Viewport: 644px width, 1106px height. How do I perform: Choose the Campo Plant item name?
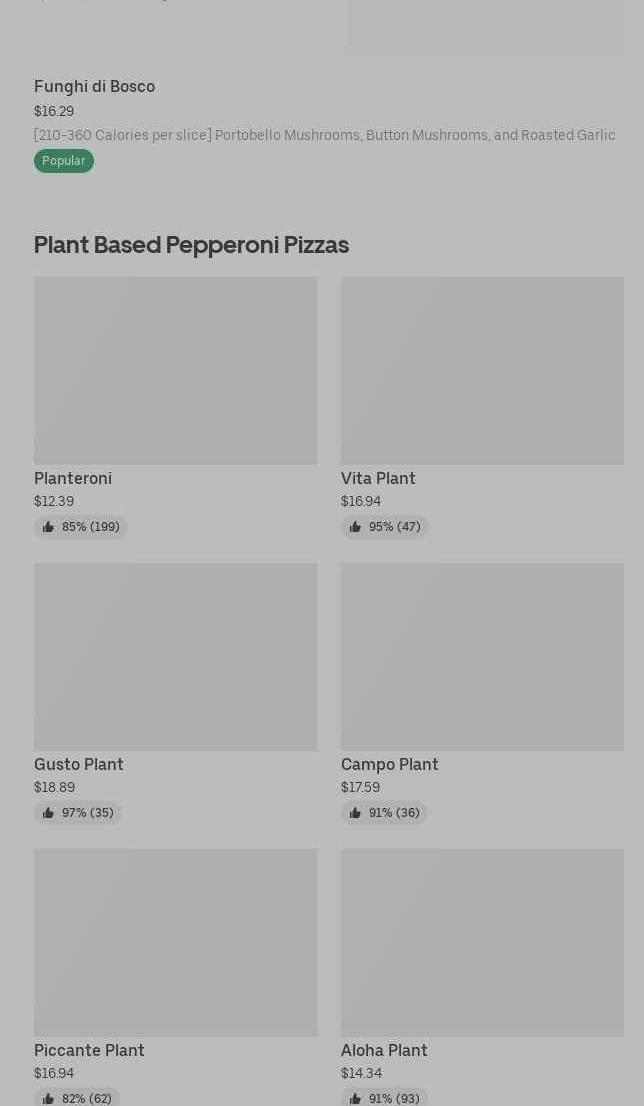pos(390,765)
